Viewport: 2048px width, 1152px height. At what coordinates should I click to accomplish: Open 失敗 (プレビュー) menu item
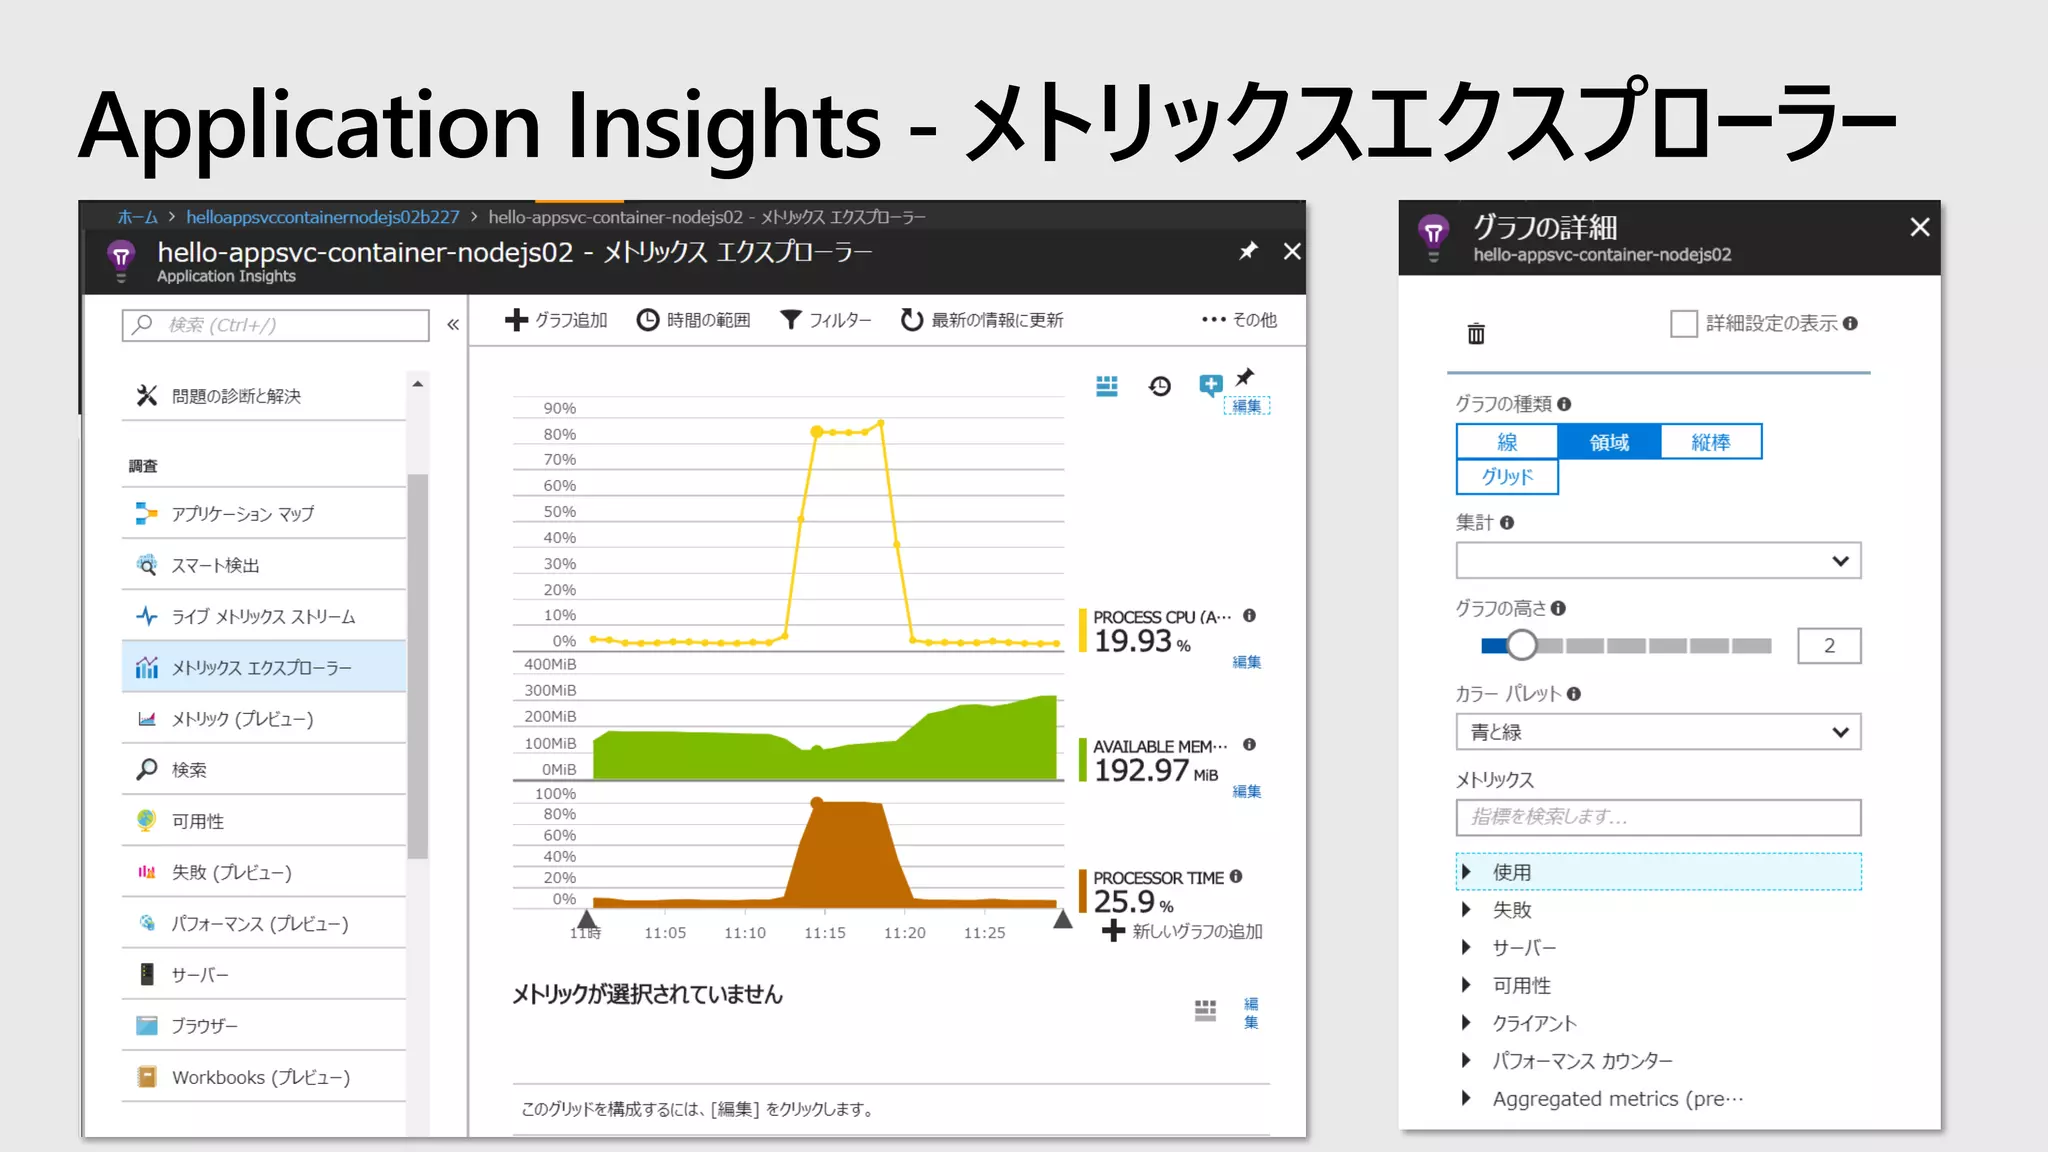click(x=264, y=872)
